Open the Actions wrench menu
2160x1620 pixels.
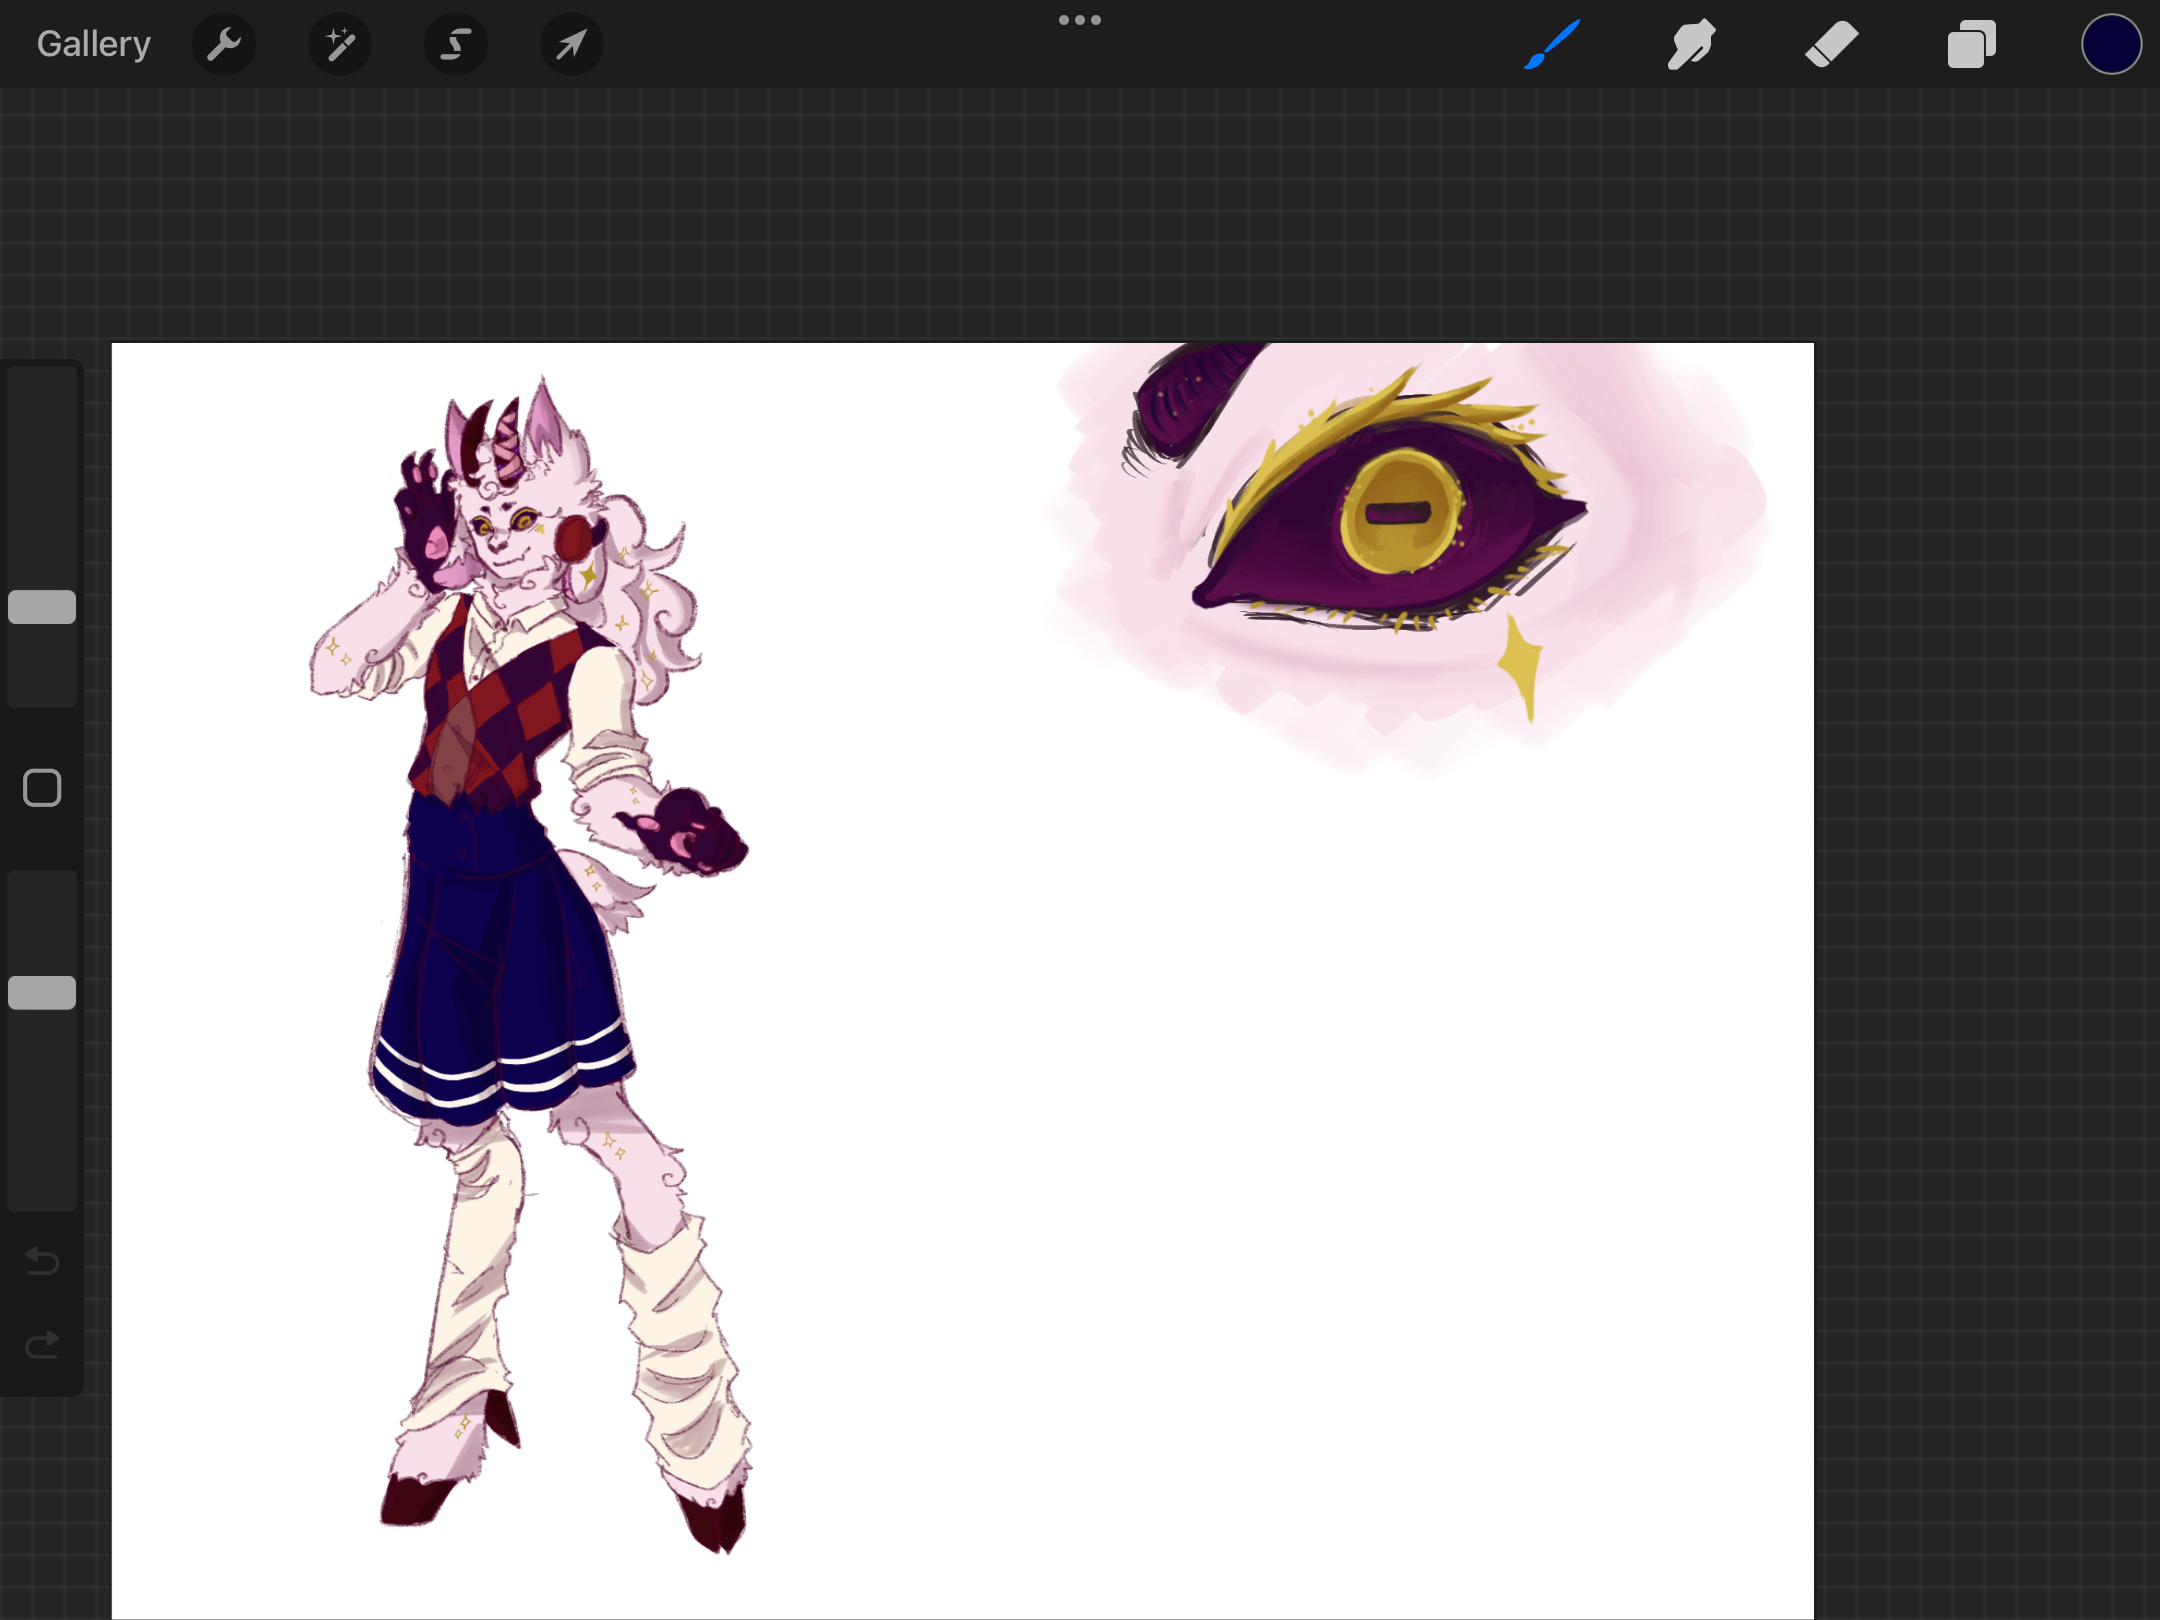[224, 44]
